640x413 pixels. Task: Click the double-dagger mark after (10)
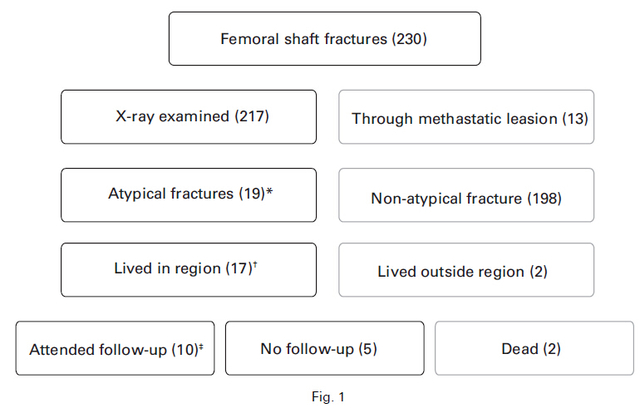pos(201,347)
